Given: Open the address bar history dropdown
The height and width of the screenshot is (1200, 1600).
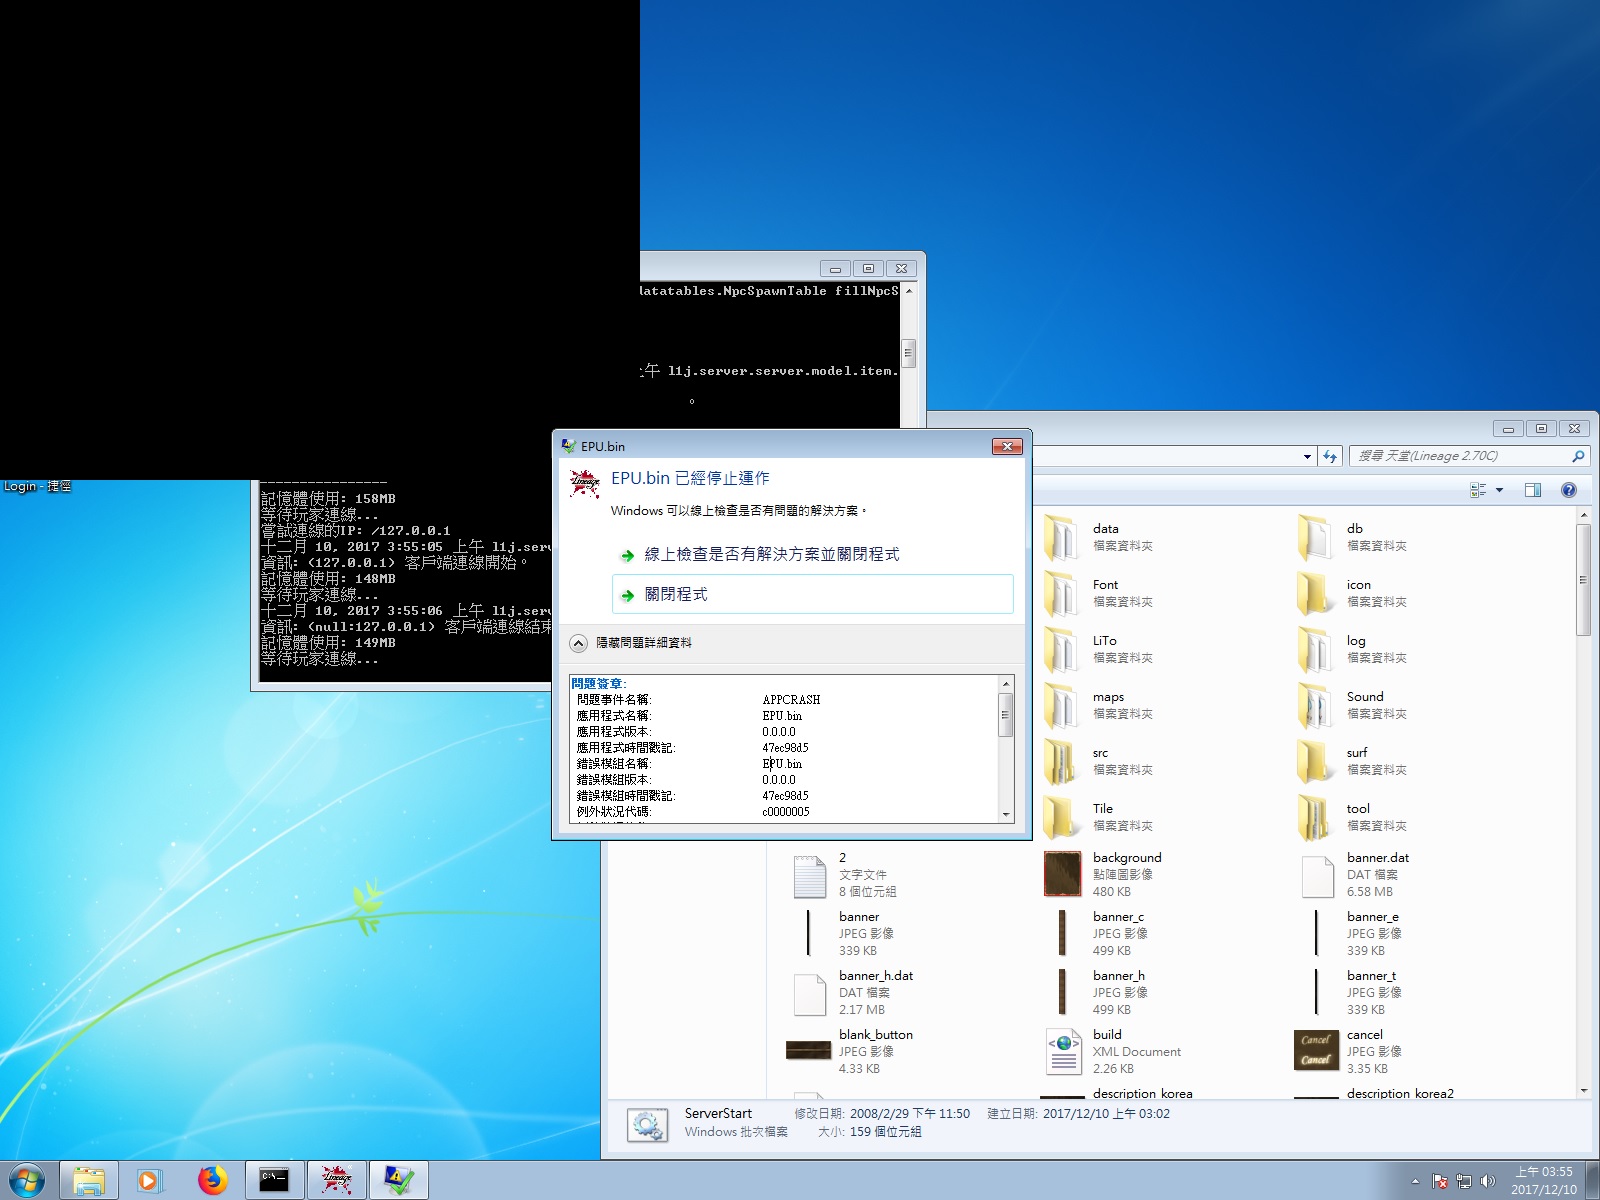Looking at the screenshot, I should (1307, 456).
